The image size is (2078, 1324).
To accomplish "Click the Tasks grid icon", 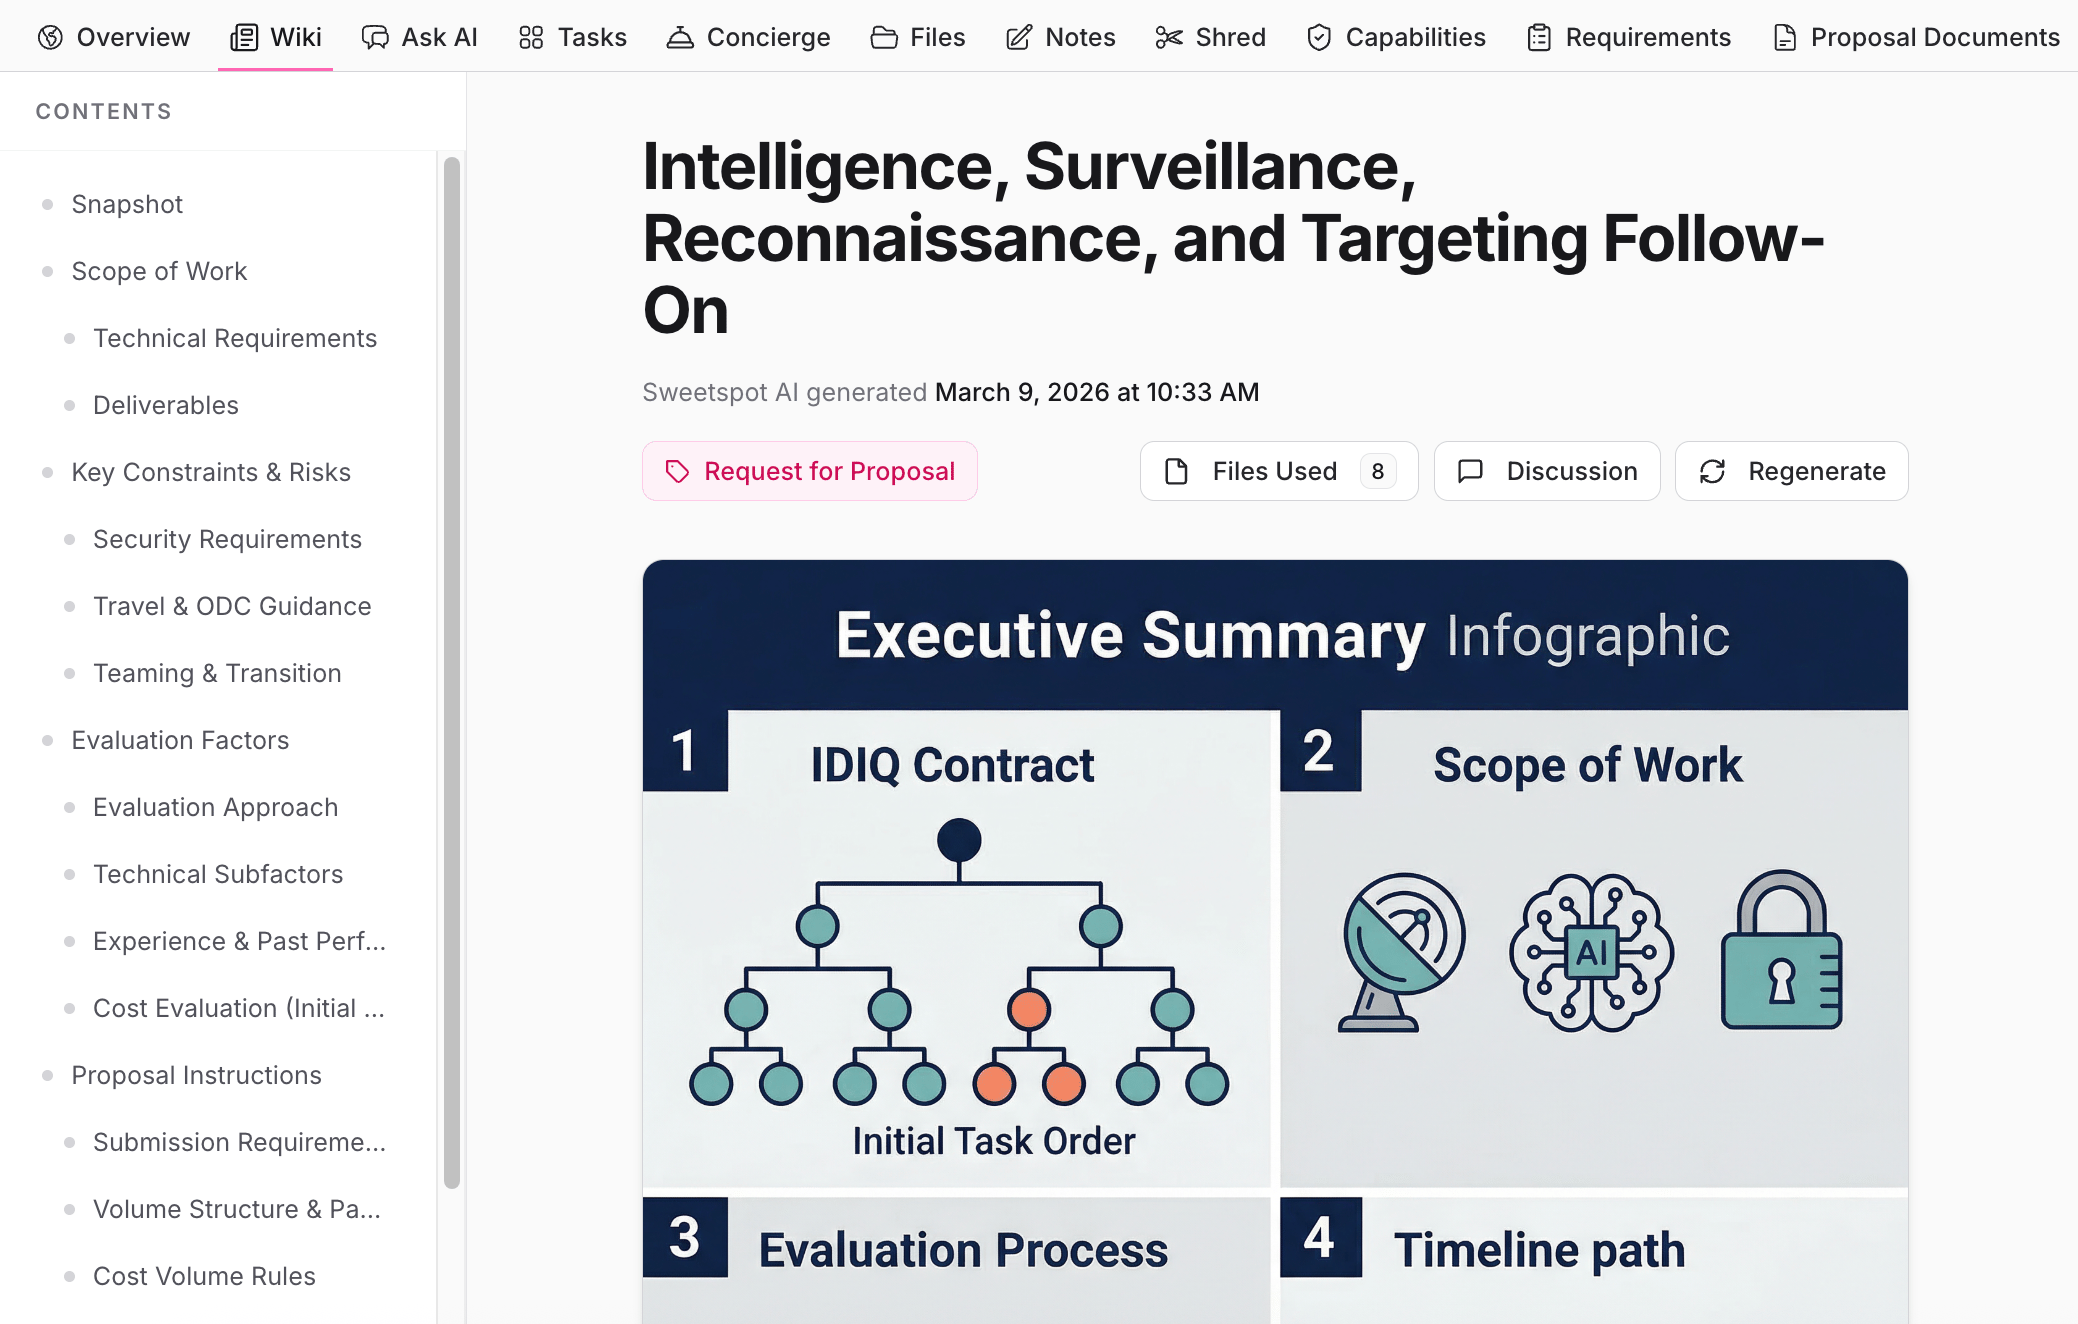I will [x=531, y=38].
